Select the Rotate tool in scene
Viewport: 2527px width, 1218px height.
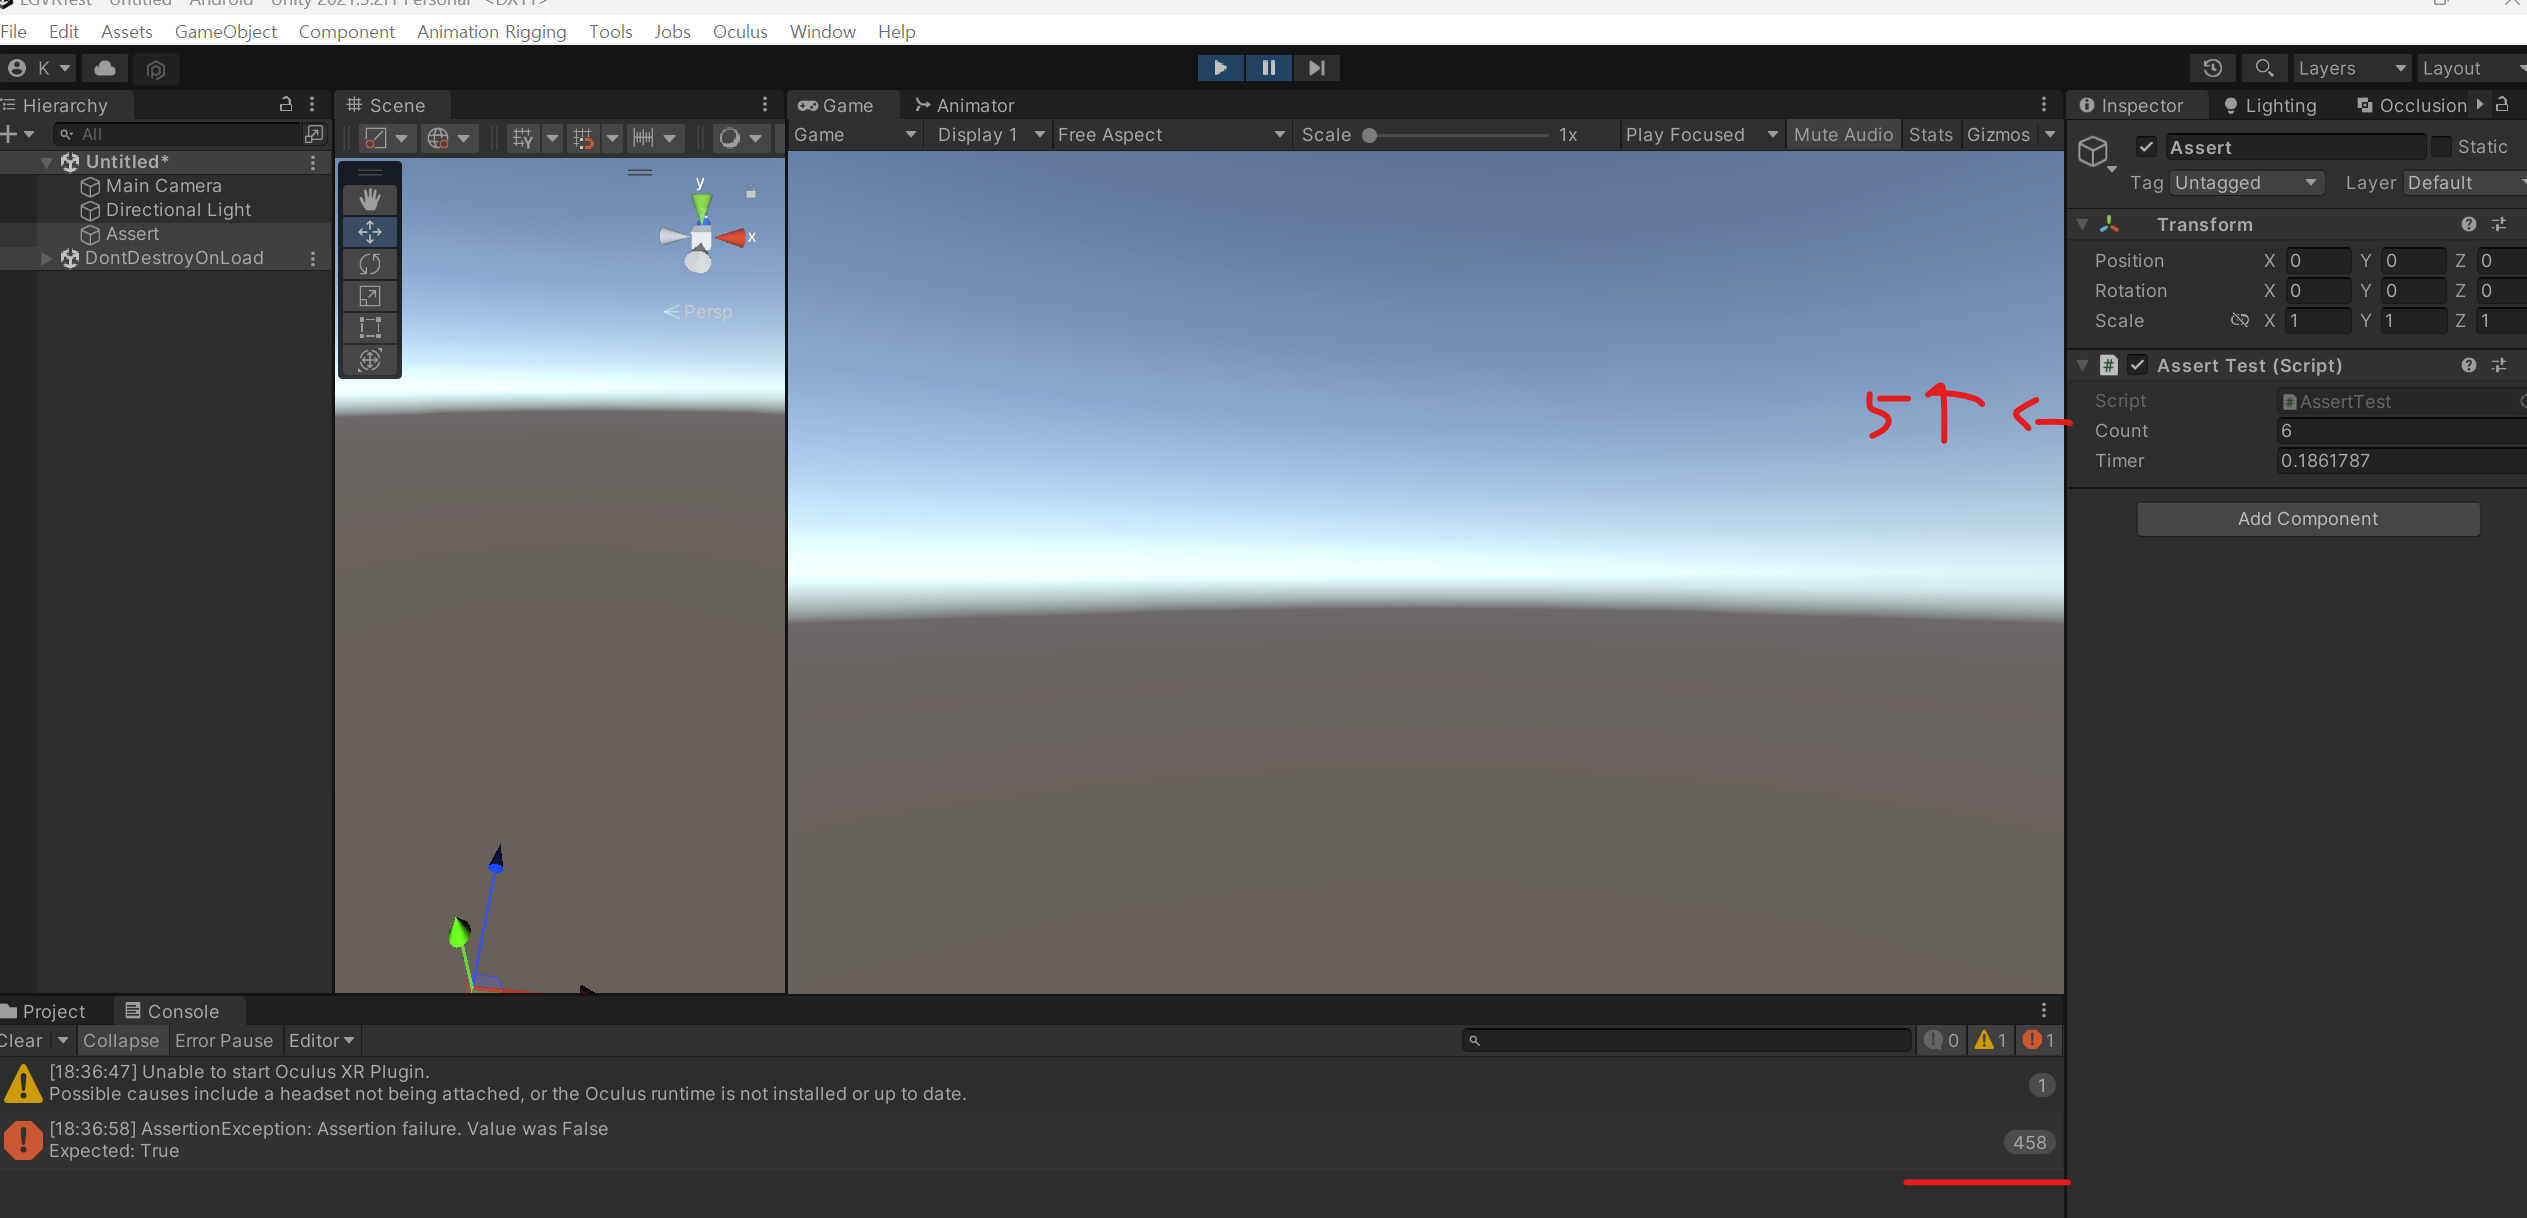coord(370,264)
